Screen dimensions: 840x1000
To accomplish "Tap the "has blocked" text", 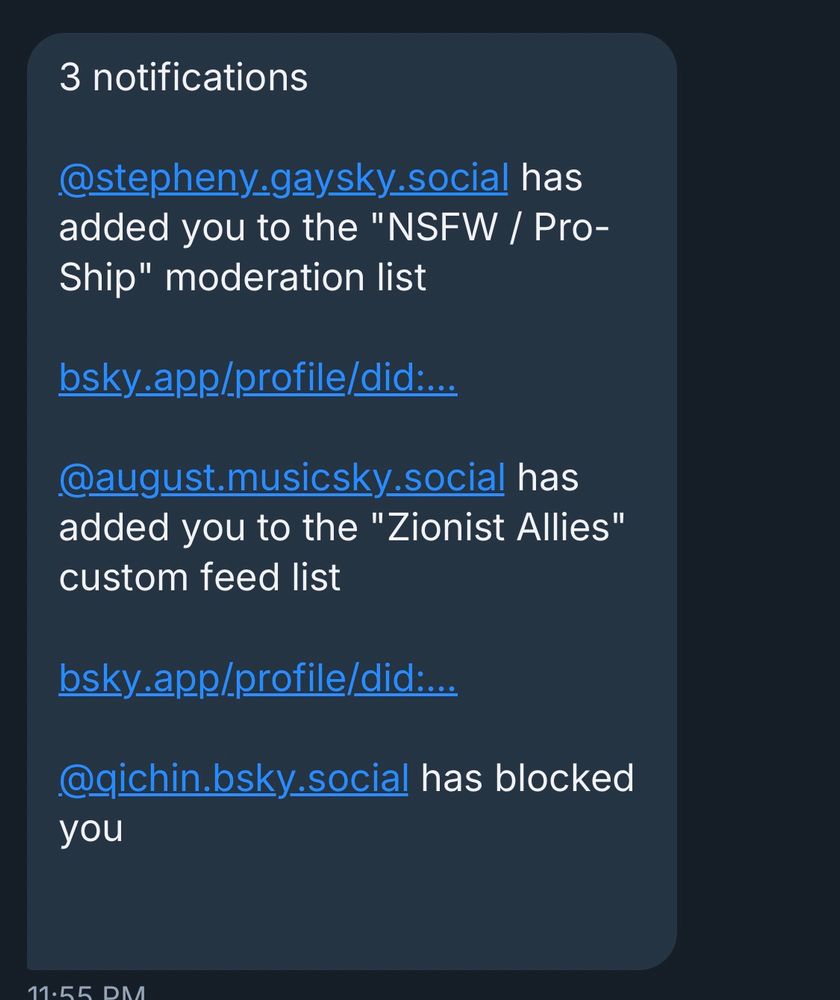I will tap(527, 778).
